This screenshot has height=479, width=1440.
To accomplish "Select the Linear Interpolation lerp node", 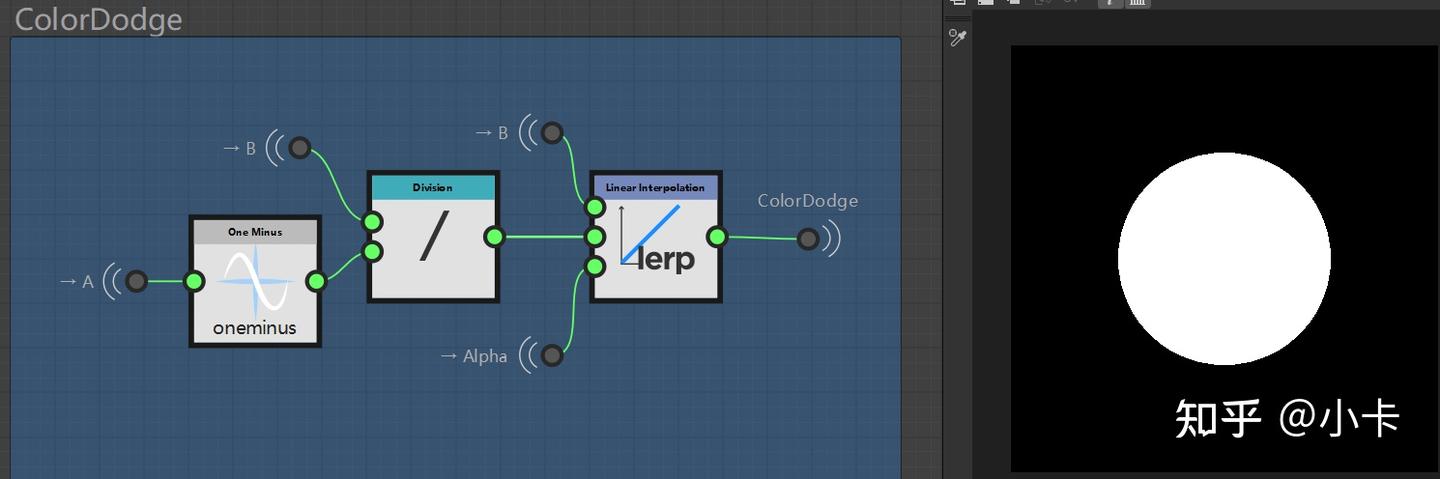I will click(x=656, y=236).
